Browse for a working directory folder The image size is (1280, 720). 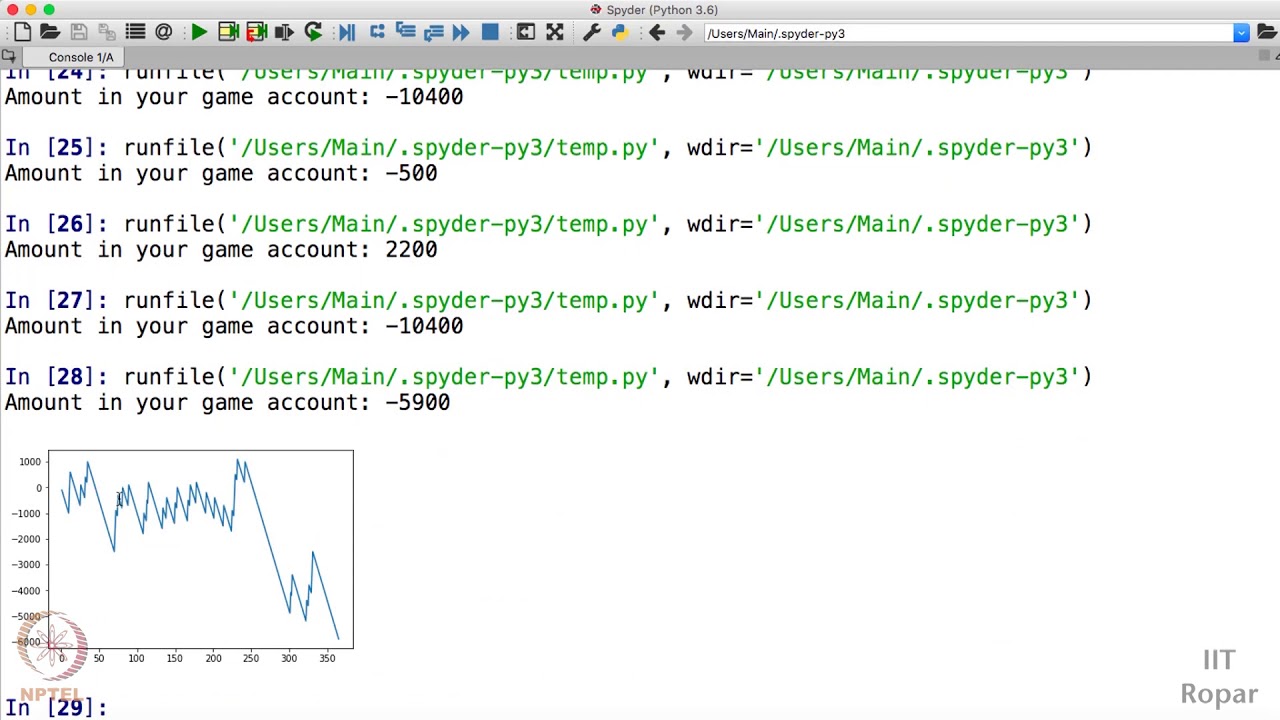[1269, 33]
